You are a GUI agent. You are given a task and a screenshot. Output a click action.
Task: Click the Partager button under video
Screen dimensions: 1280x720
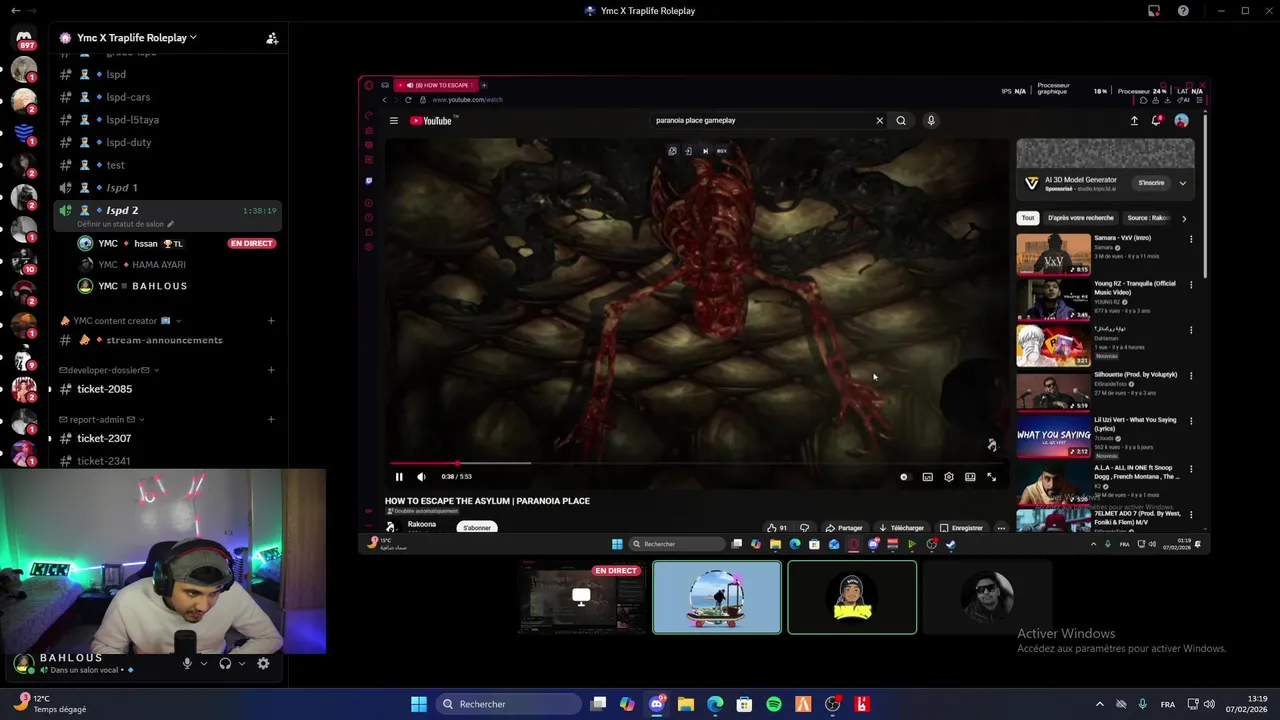[844, 528]
